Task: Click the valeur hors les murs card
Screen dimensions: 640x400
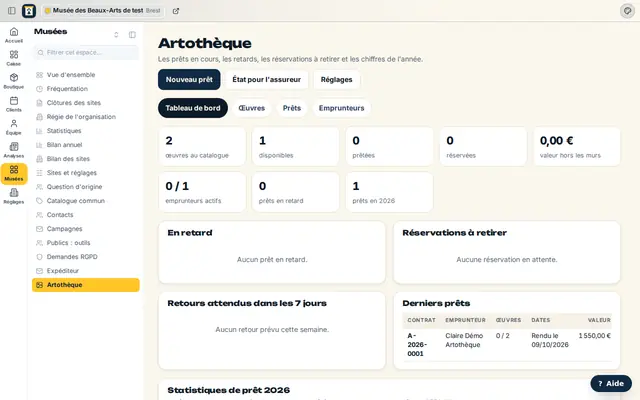Action: [x=577, y=147]
